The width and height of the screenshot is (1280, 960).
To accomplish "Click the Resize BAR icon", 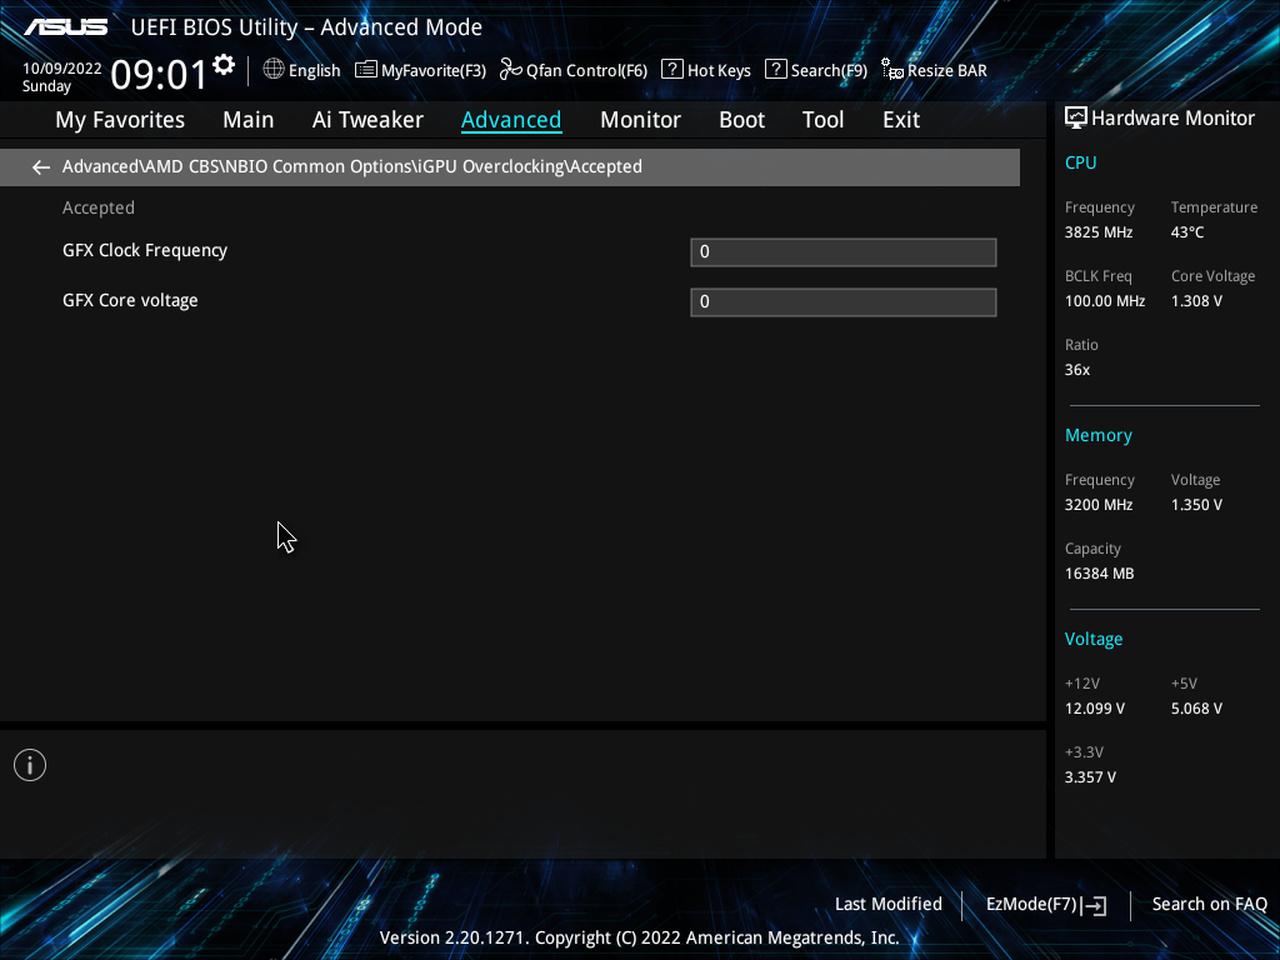I will (892, 69).
